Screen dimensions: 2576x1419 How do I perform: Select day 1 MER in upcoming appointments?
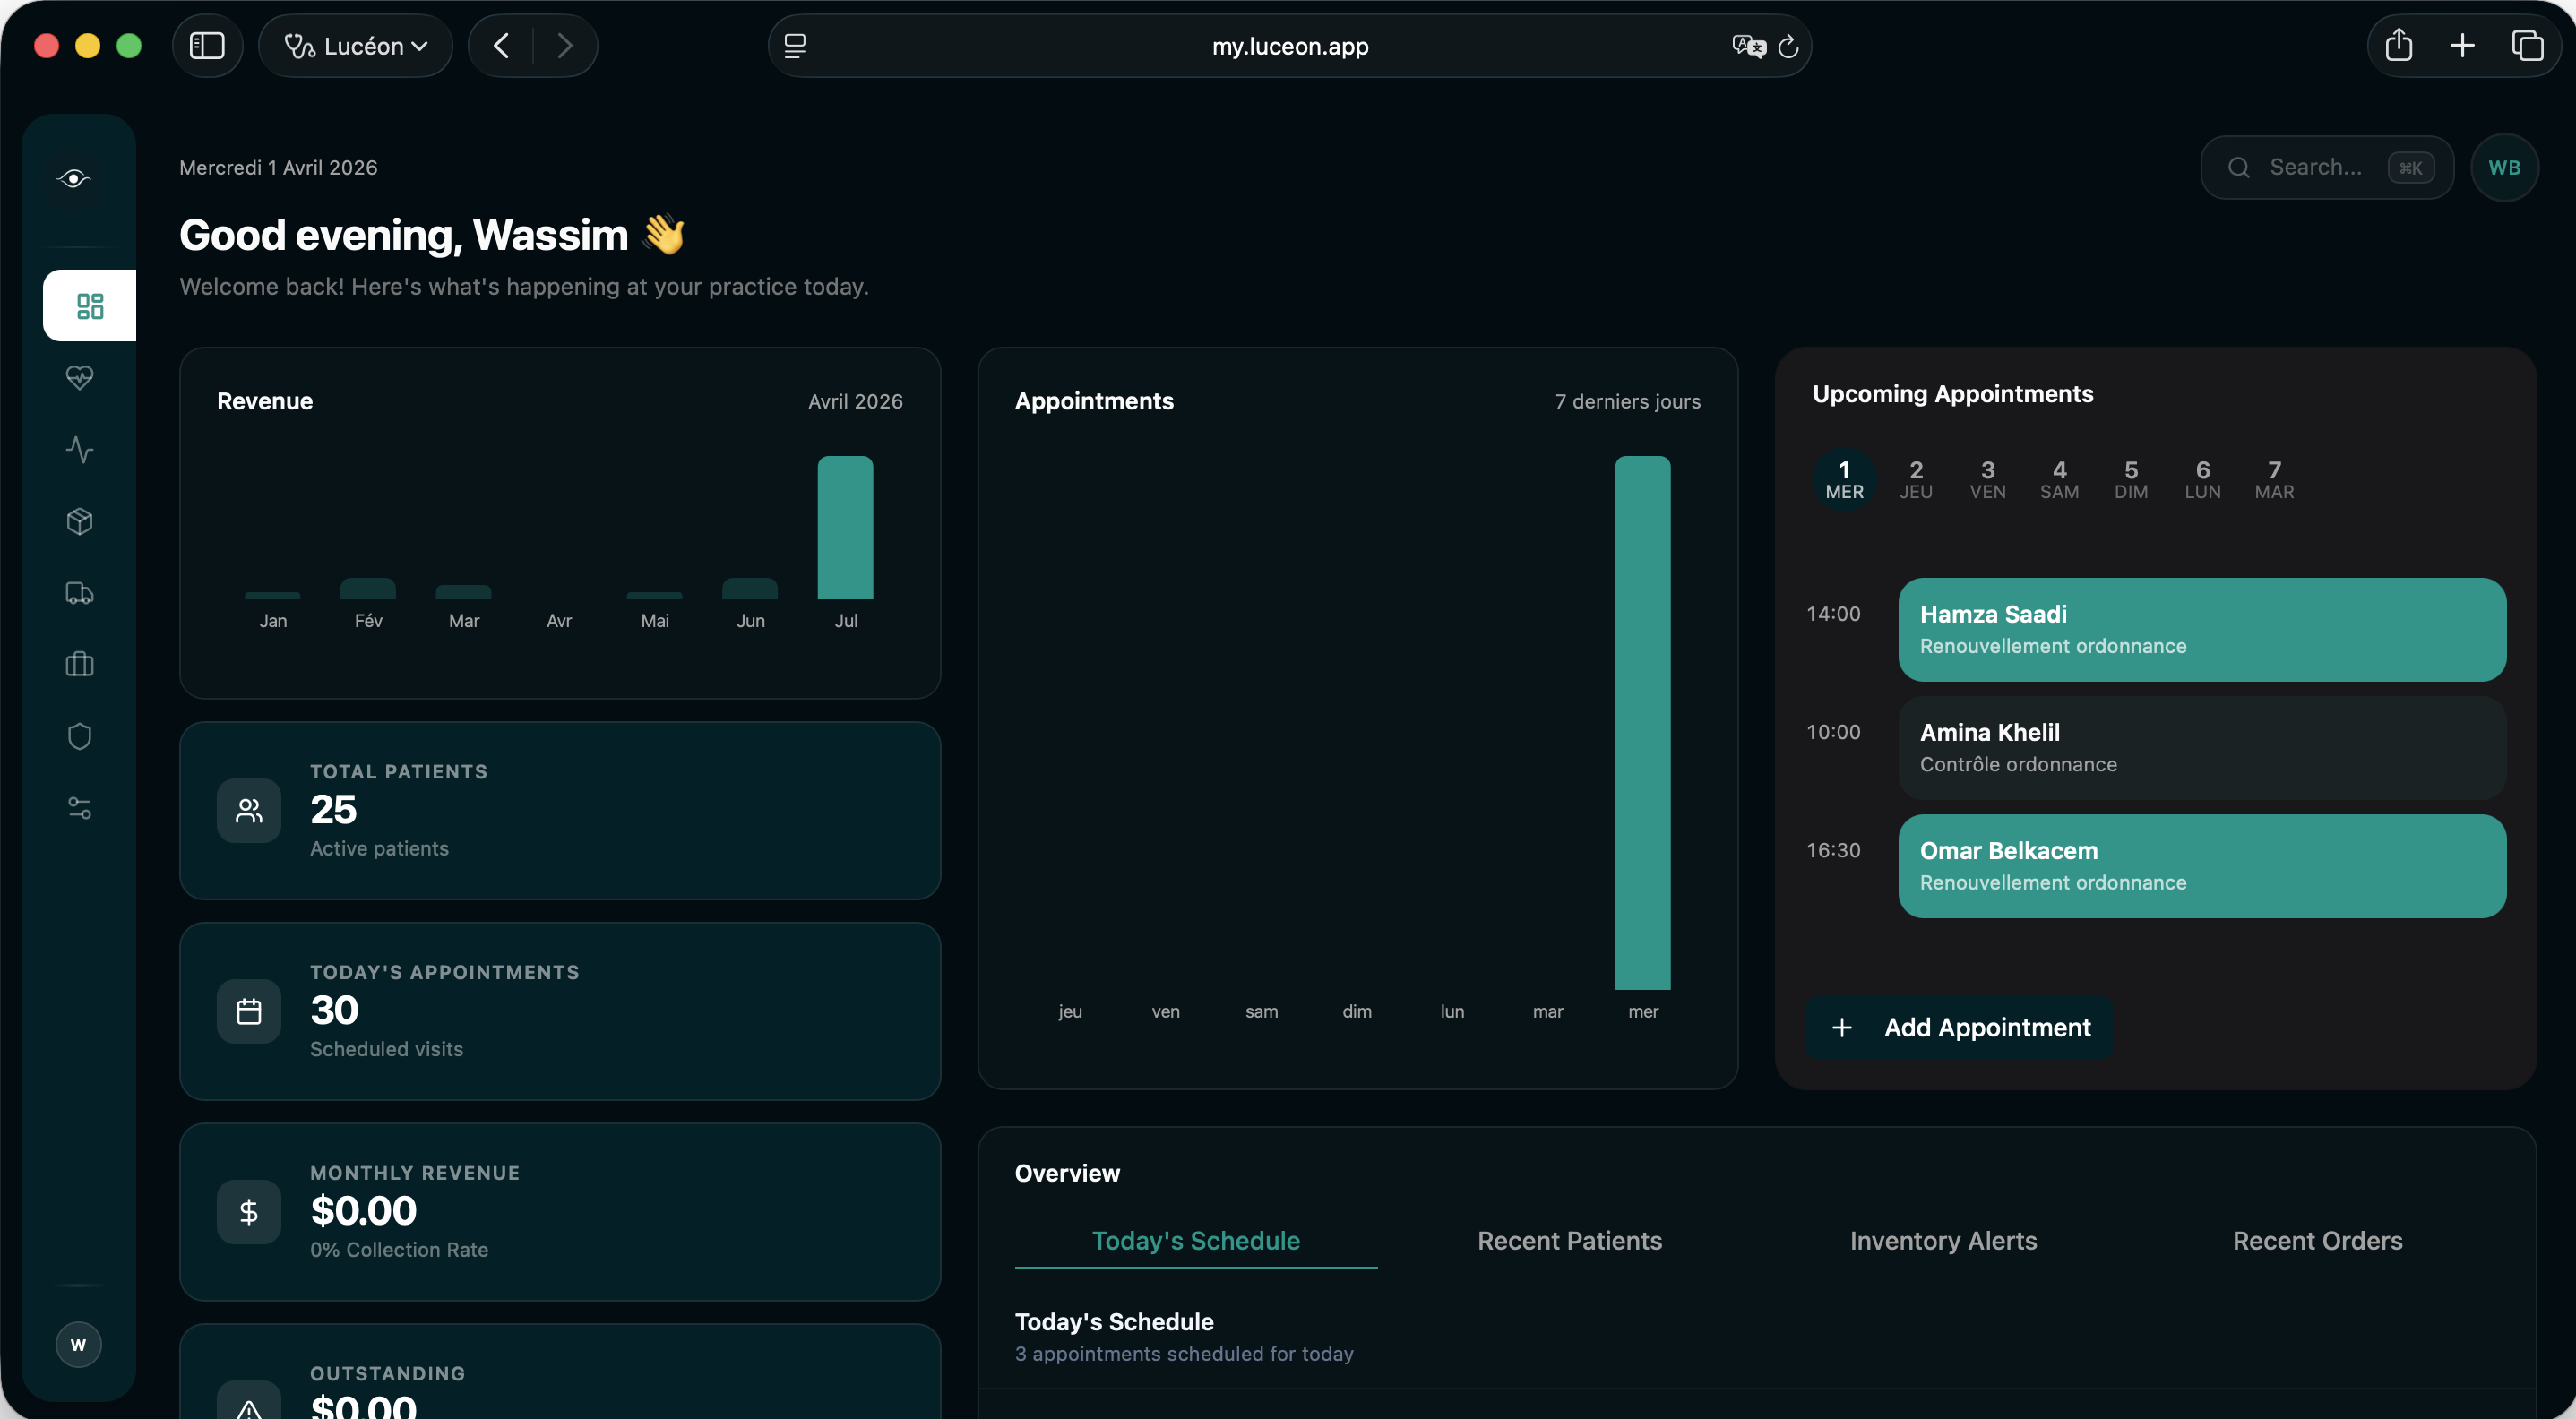[1844, 480]
